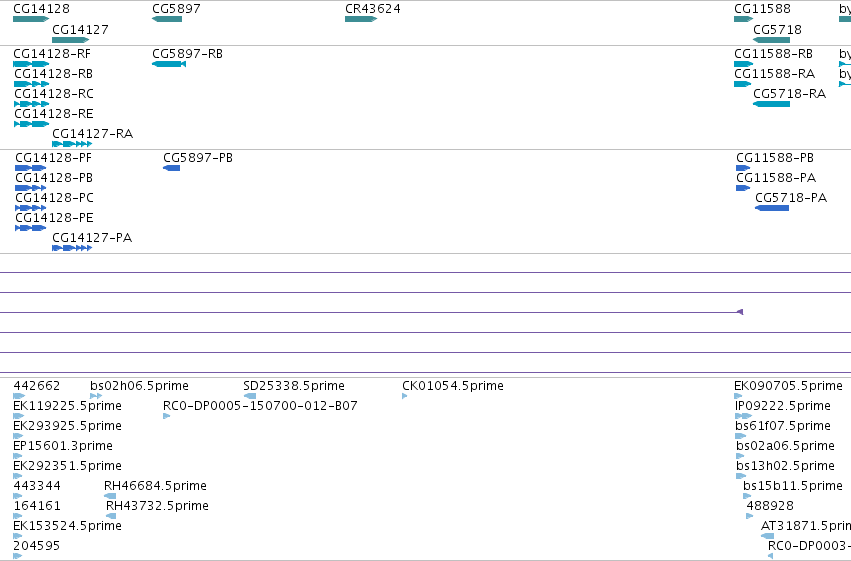Click transcript CG14128-RC
The height and width of the screenshot is (561, 851).
(x=31, y=104)
